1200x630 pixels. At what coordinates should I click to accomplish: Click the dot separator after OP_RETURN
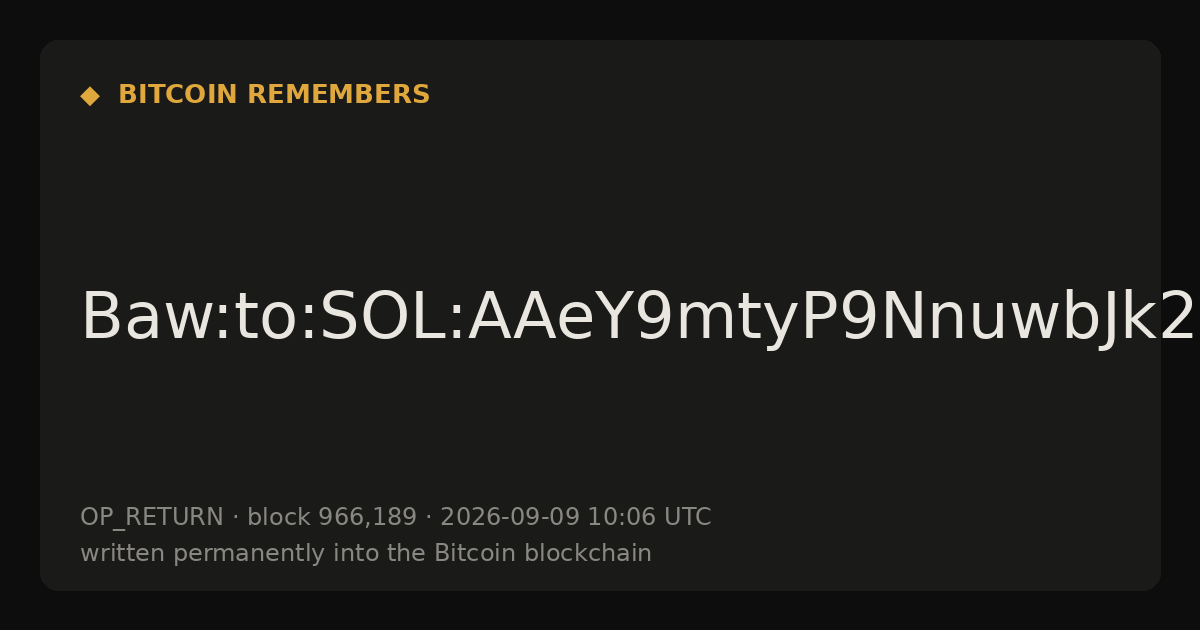(236, 518)
